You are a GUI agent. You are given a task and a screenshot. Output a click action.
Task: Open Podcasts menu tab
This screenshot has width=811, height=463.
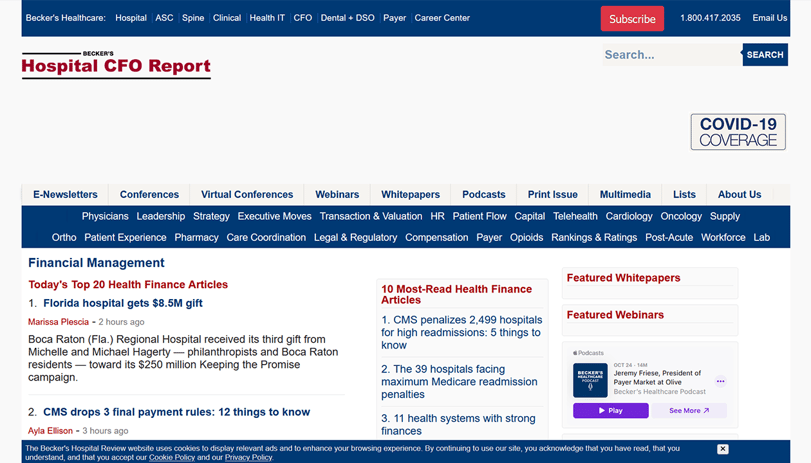pos(484,195)
